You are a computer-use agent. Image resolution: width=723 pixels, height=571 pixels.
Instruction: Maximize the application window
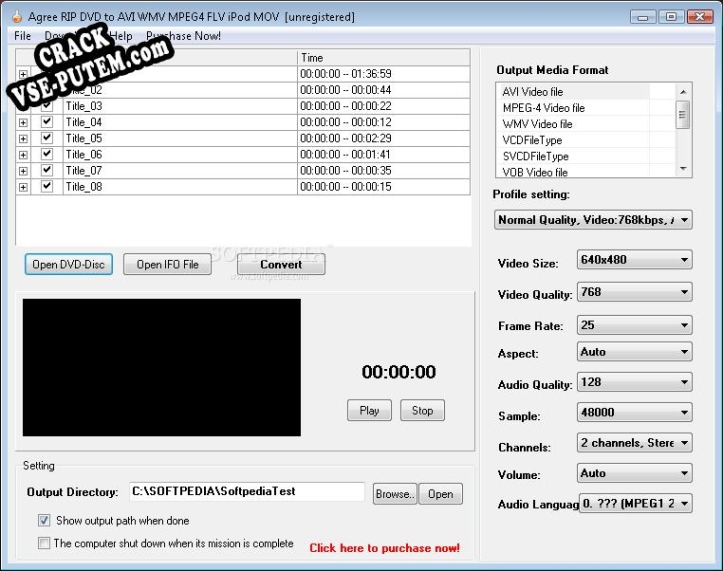click(x=671, y=18)
